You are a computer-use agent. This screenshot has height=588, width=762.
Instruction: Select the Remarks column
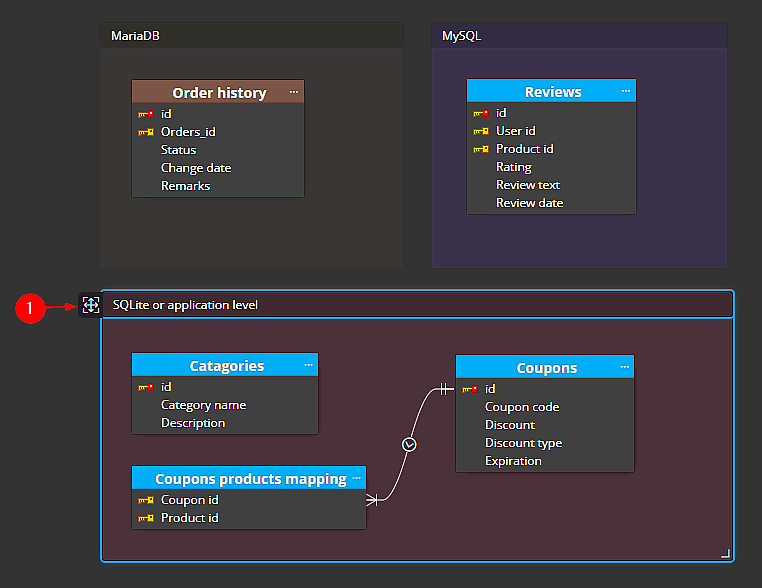tap(218, 186)
